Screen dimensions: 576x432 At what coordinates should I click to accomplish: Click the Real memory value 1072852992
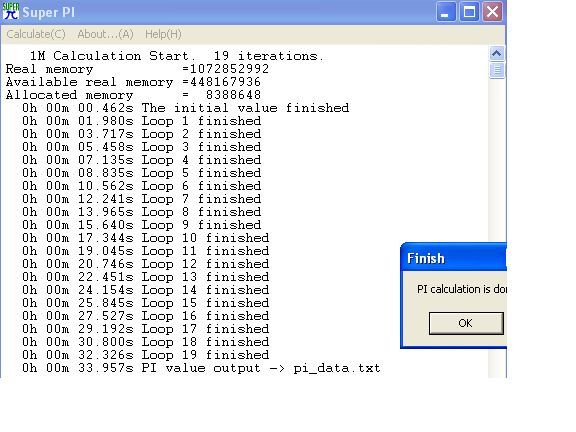click(229, 69)
